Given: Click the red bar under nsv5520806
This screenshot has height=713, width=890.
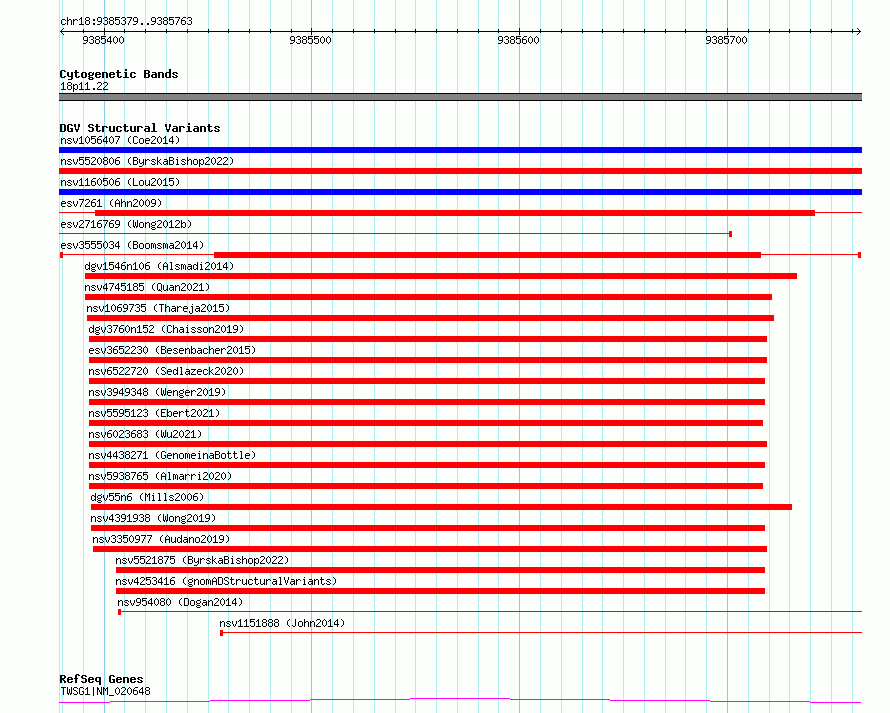Looking at the screenshot, I should [x=460, y=171].
